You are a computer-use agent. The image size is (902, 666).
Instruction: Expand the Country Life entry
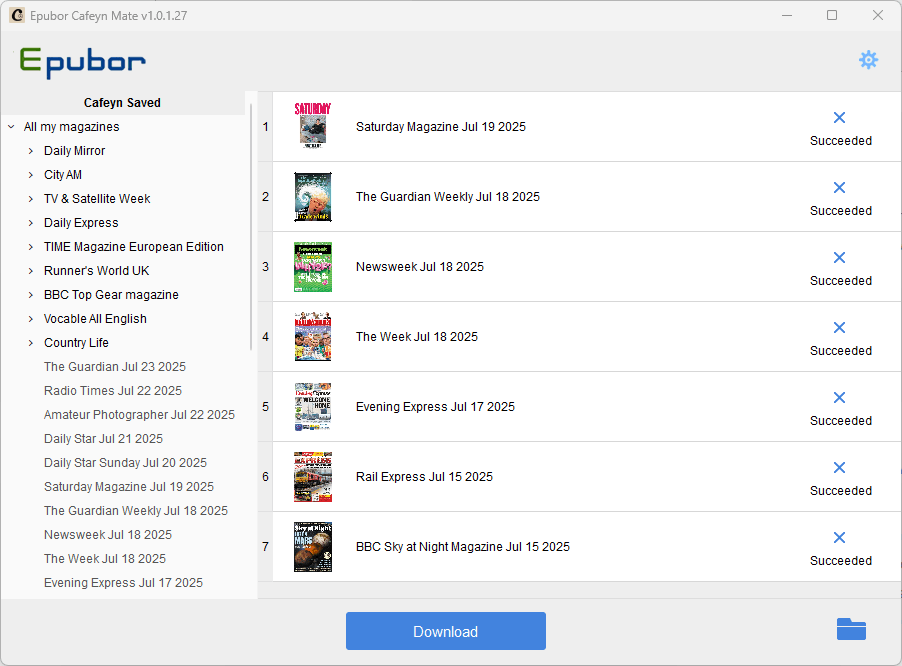tap(29, 342)
